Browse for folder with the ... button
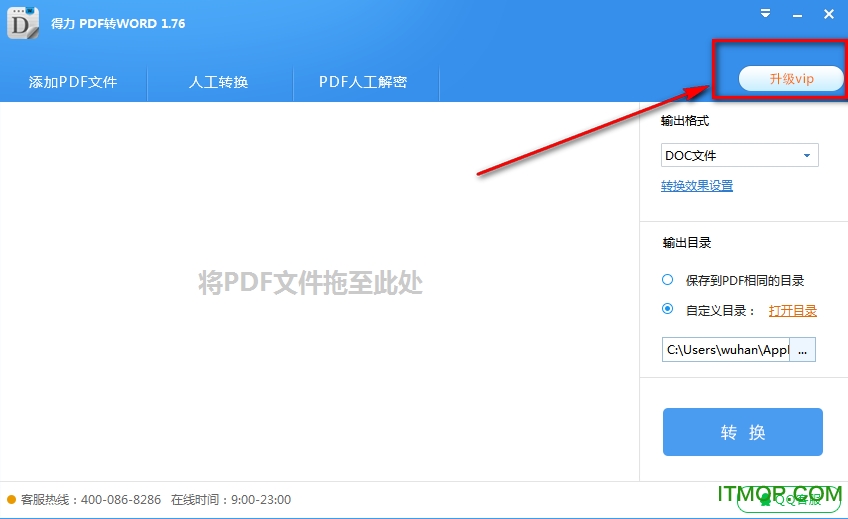The width and height of the screenshot is (848, 519). [803, 350]
